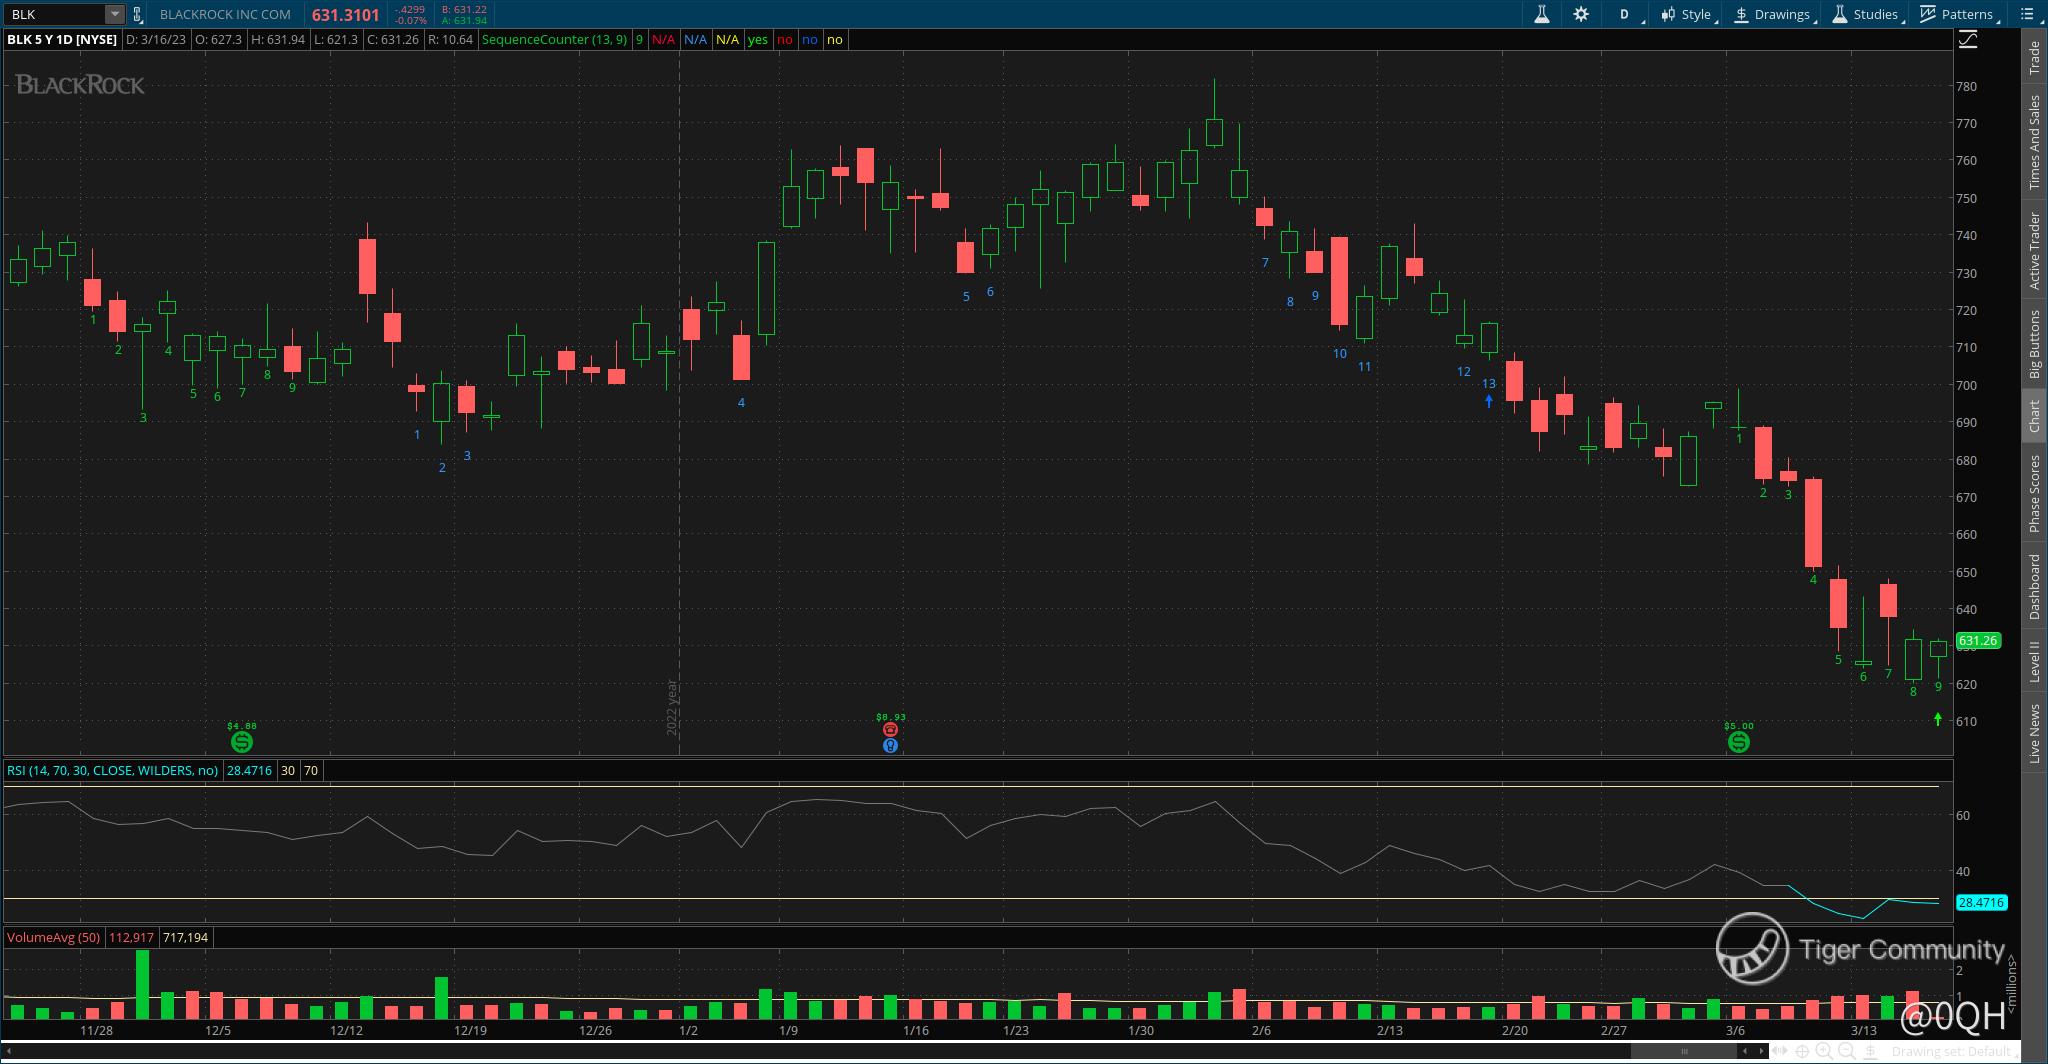Image resolution: width=2048 pixels, height=1064 pixels.
Task: Open the list options menu icon
Action: click(2028, 14)
